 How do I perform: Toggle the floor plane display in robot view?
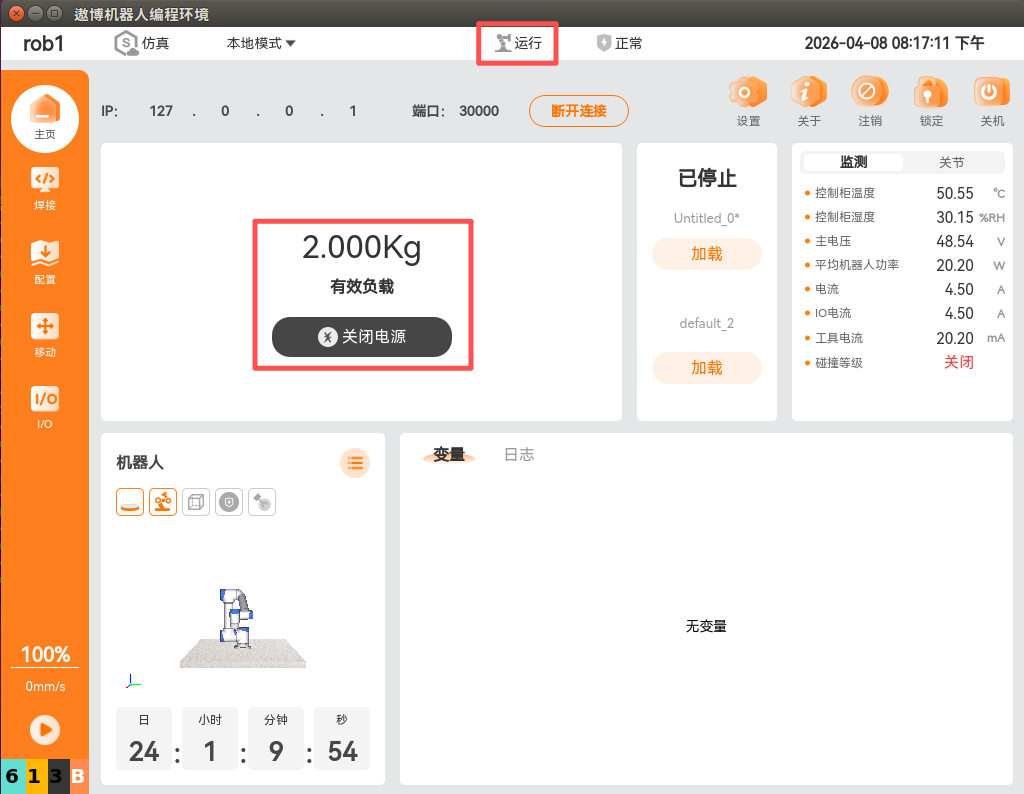(130, 502)
